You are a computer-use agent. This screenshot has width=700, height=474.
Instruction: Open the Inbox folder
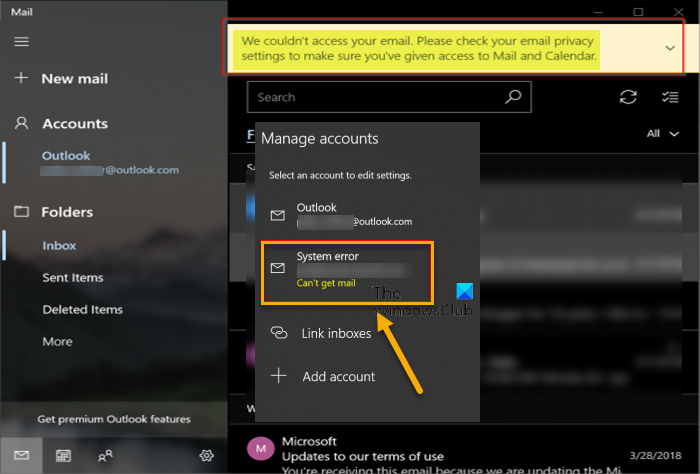[59, 245]
